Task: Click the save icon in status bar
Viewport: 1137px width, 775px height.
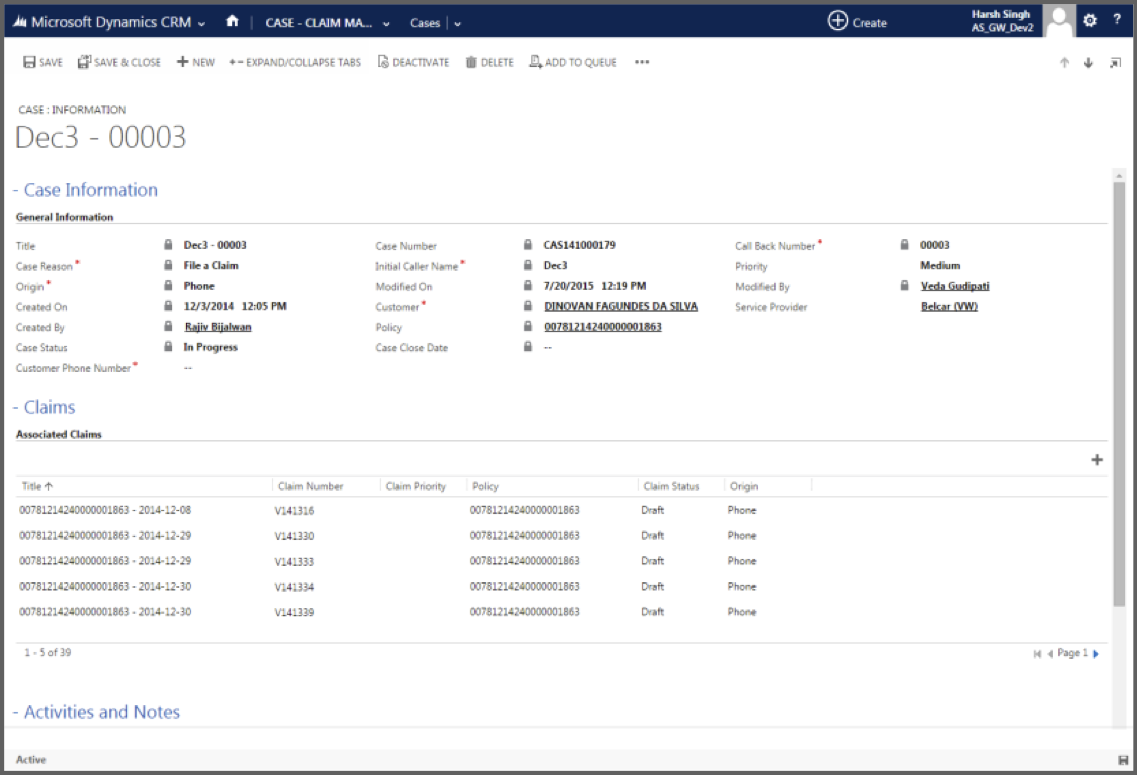Action: tap(1122, 760)
